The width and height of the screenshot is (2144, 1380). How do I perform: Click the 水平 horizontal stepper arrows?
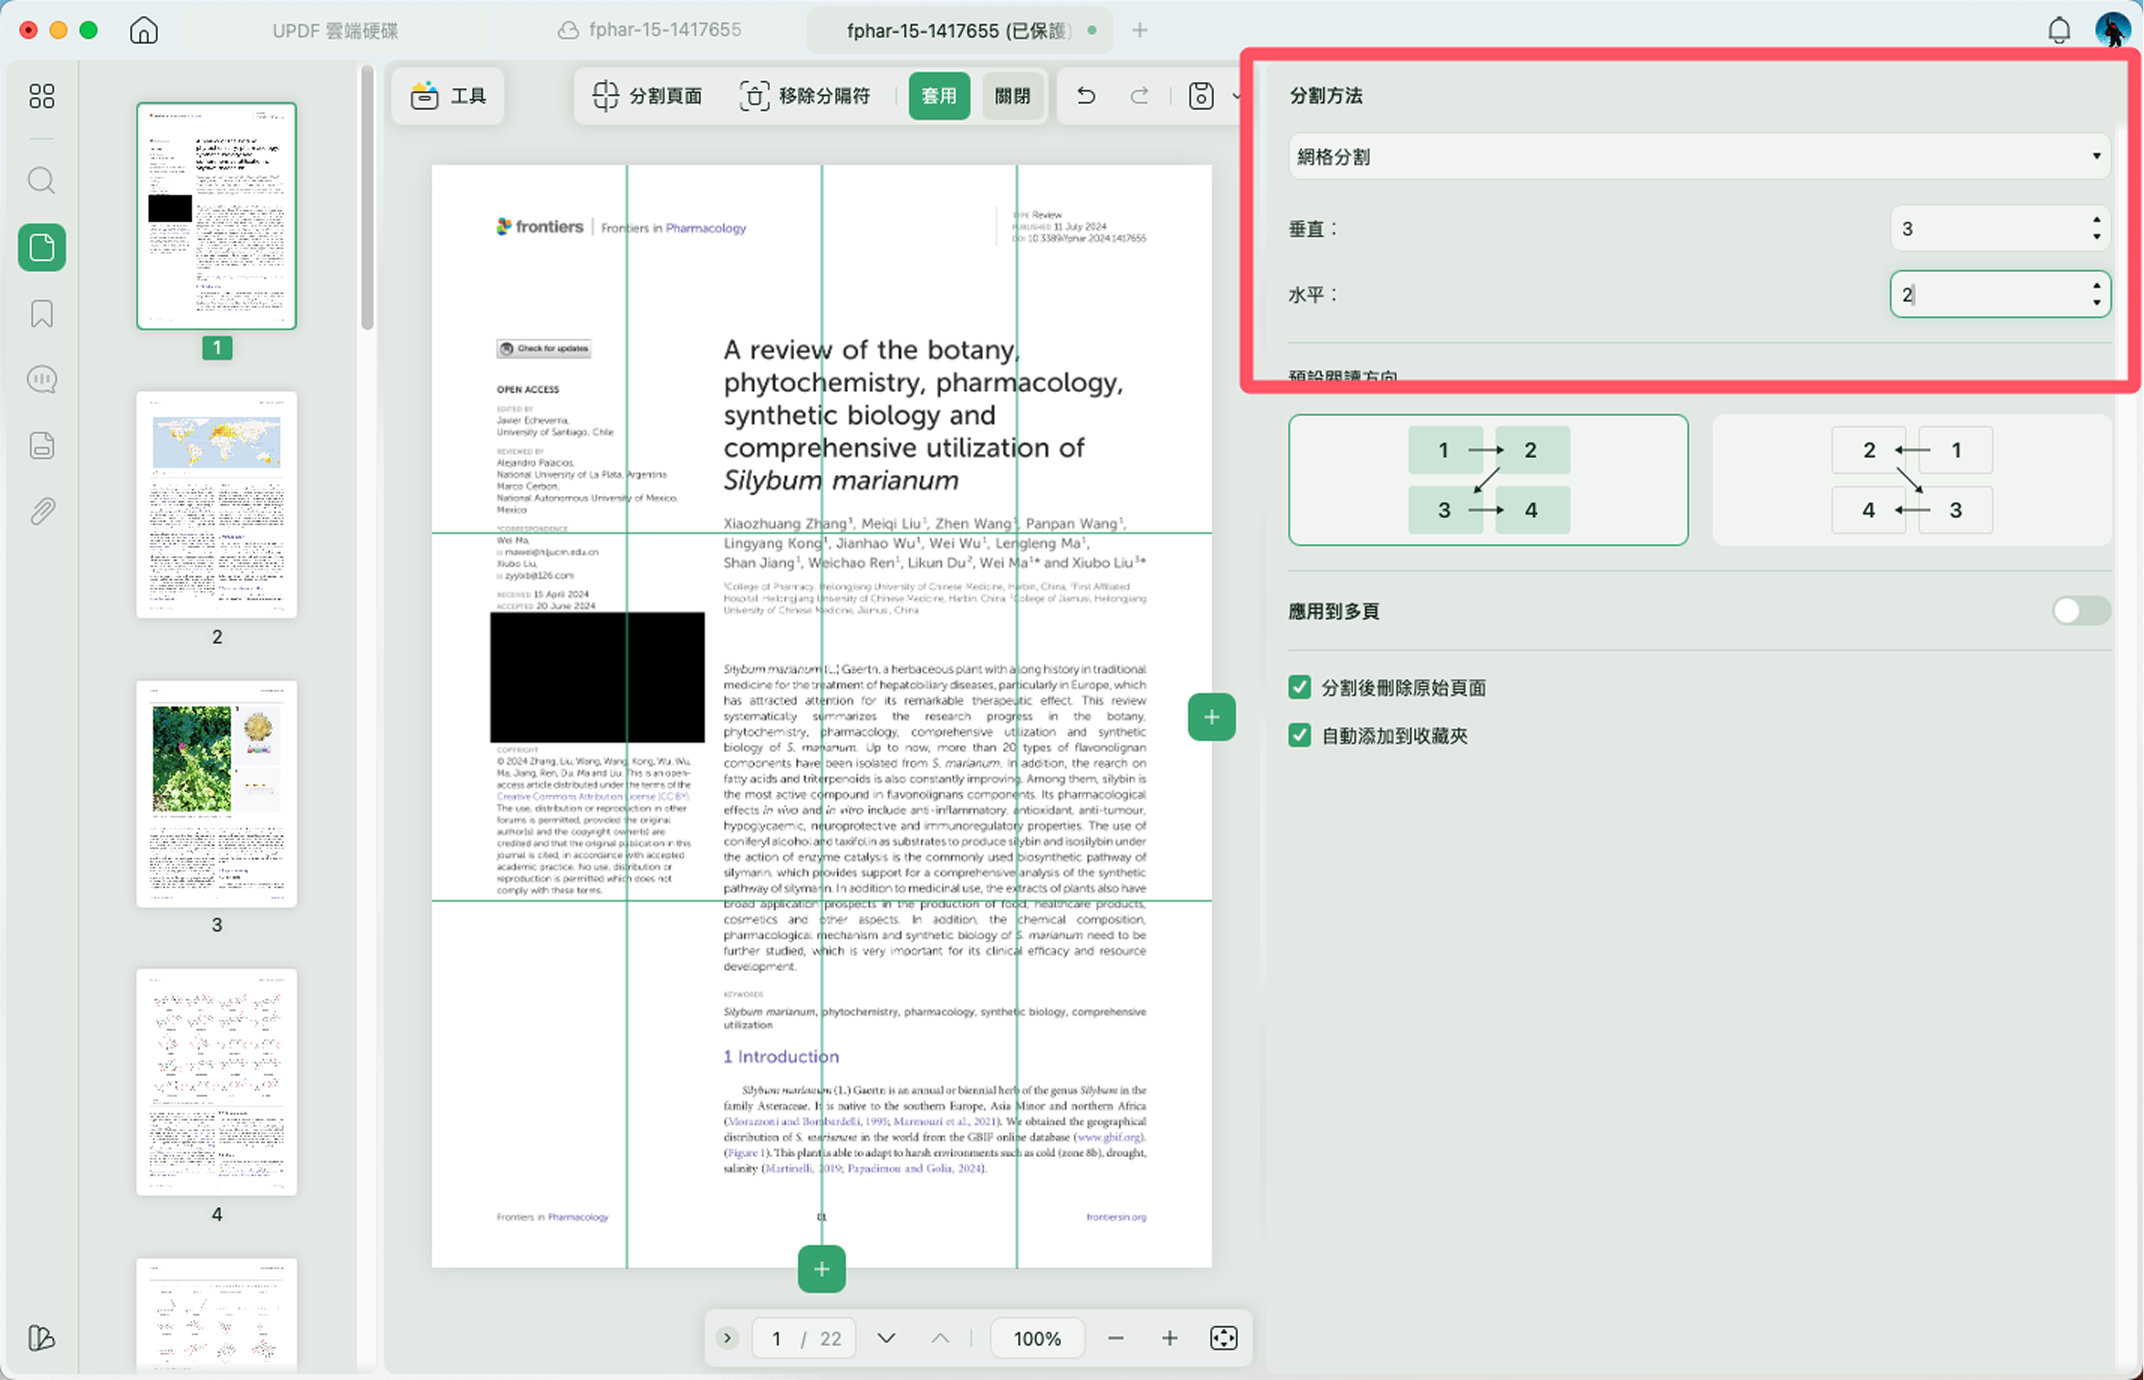point(2096,295)
